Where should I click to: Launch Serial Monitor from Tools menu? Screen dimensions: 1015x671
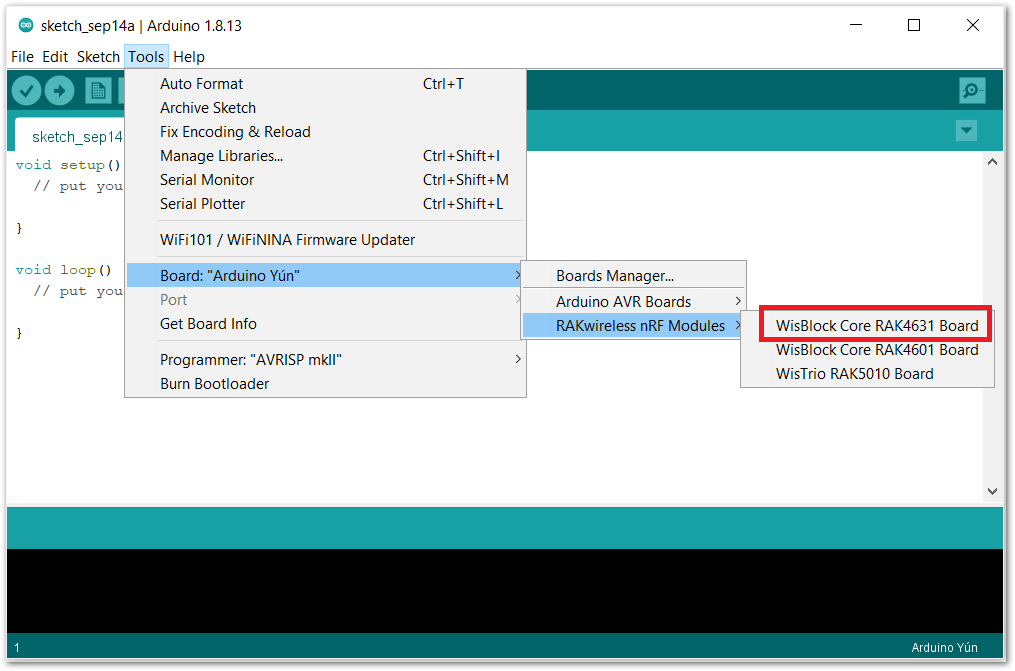coord(325,180)
